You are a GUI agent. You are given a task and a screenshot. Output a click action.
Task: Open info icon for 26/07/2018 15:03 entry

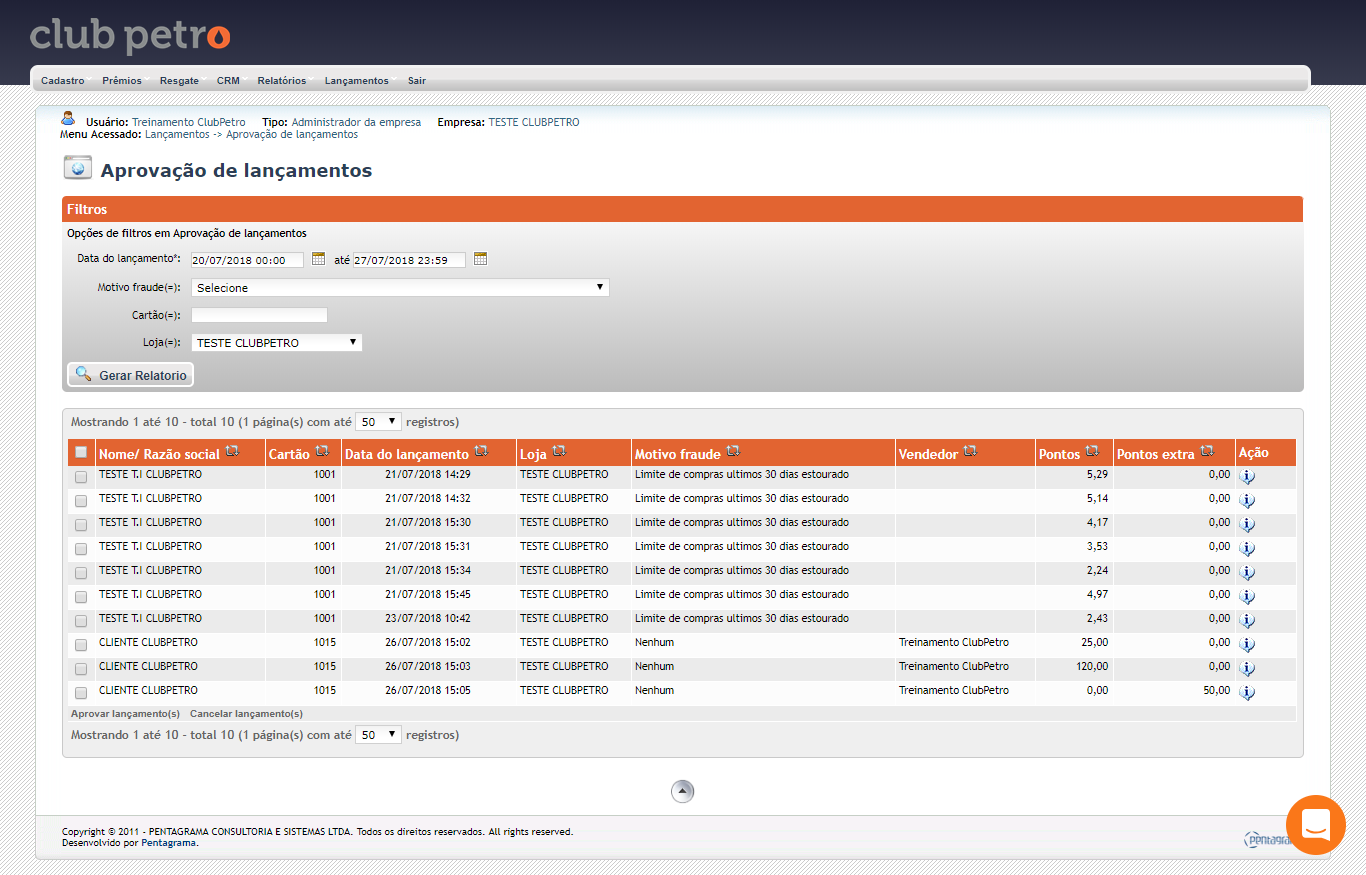coord(1247,668)
